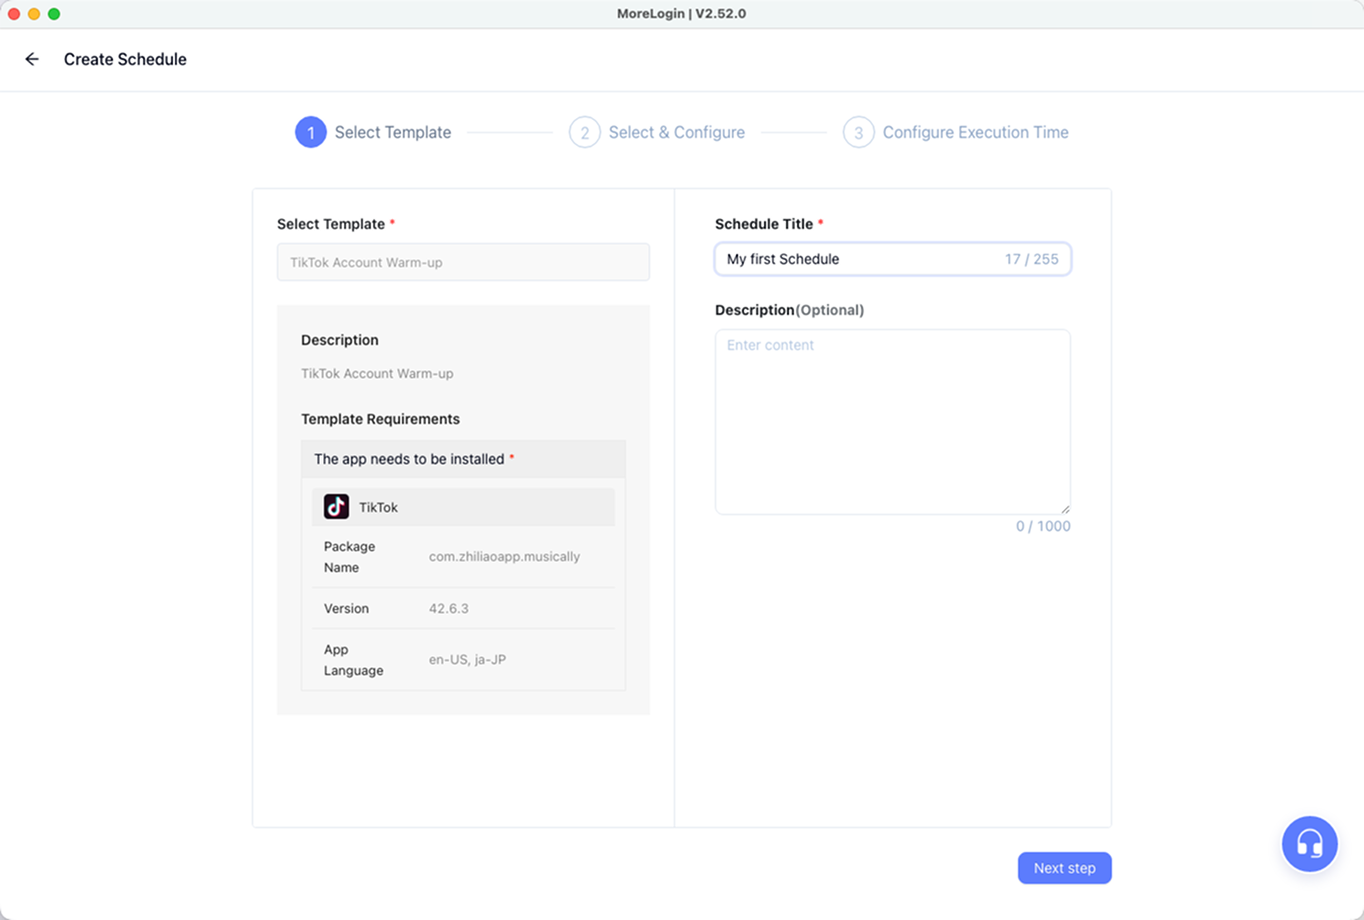Click the Schedule Title label
The image size is (1364, 920).
pos(763,224)
